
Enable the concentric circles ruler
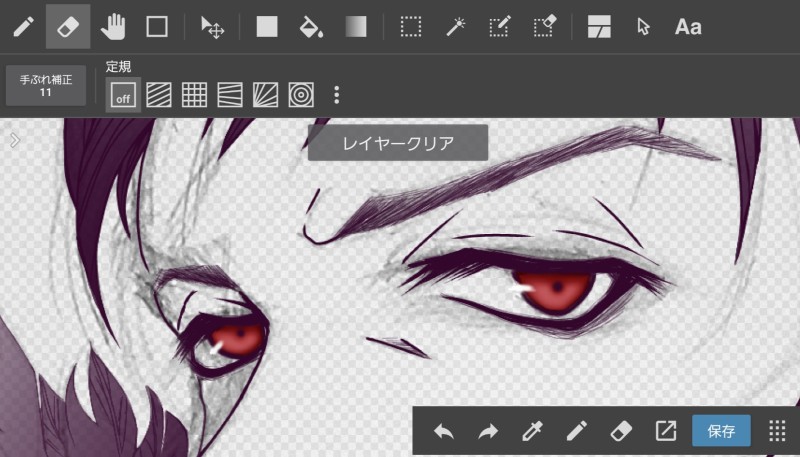(301, 95)
